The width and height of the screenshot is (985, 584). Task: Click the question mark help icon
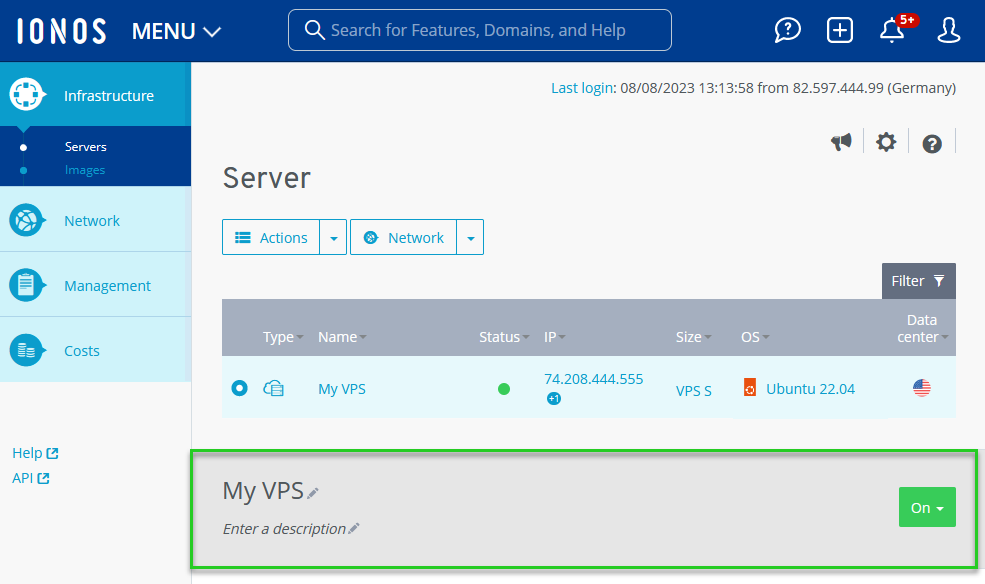tap(932, 143)
